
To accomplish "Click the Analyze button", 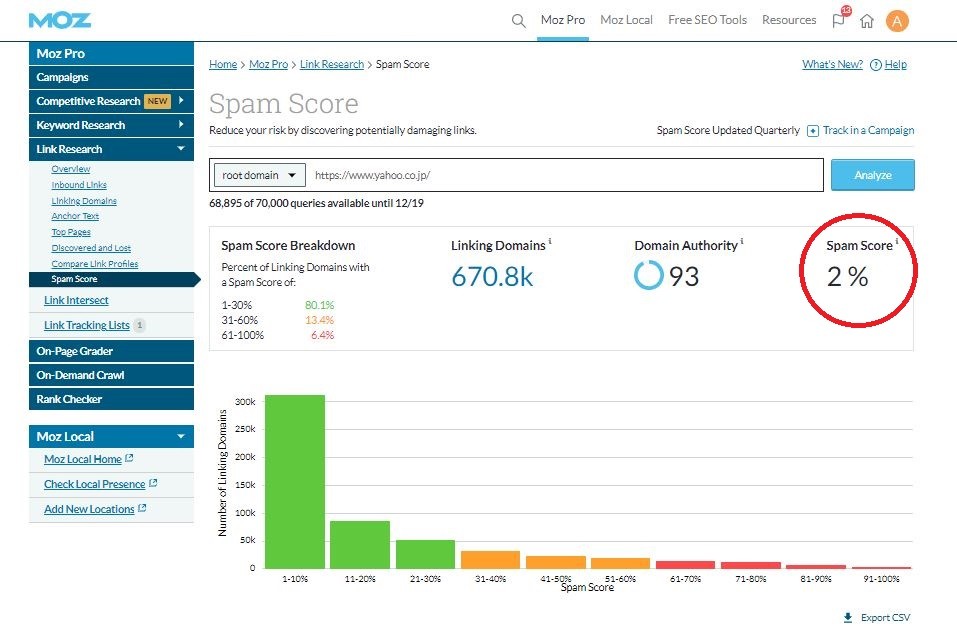I will tap(873, 175).
